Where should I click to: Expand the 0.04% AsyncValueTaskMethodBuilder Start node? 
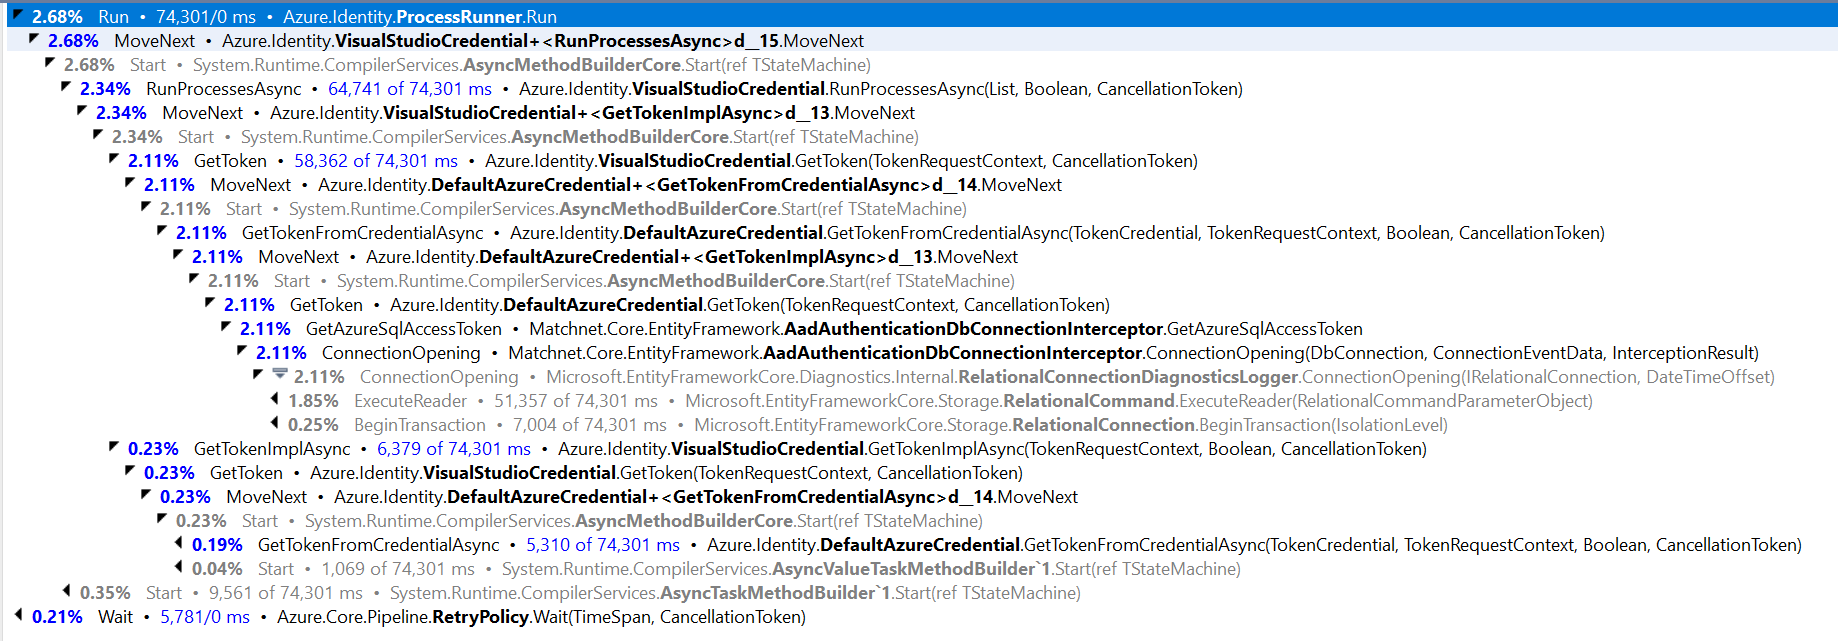[179, 568]
